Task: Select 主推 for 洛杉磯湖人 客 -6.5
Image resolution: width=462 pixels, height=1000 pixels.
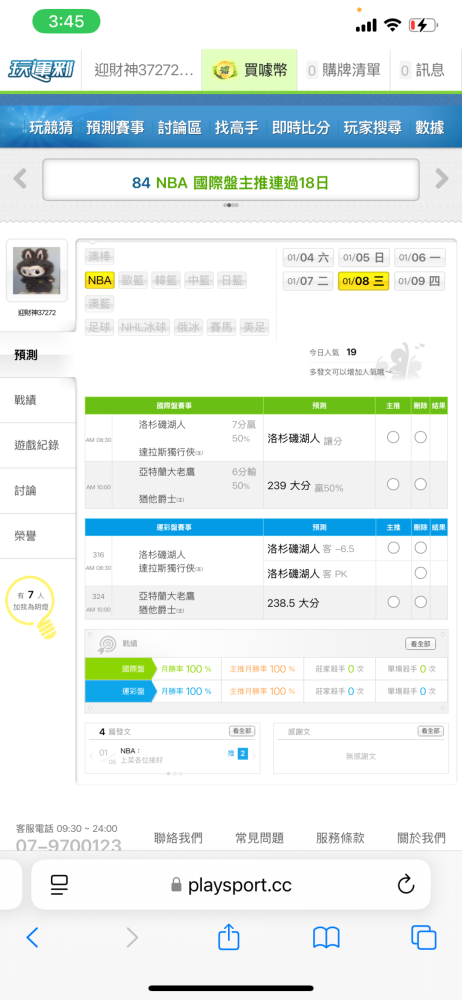Action: click(393, 547)
